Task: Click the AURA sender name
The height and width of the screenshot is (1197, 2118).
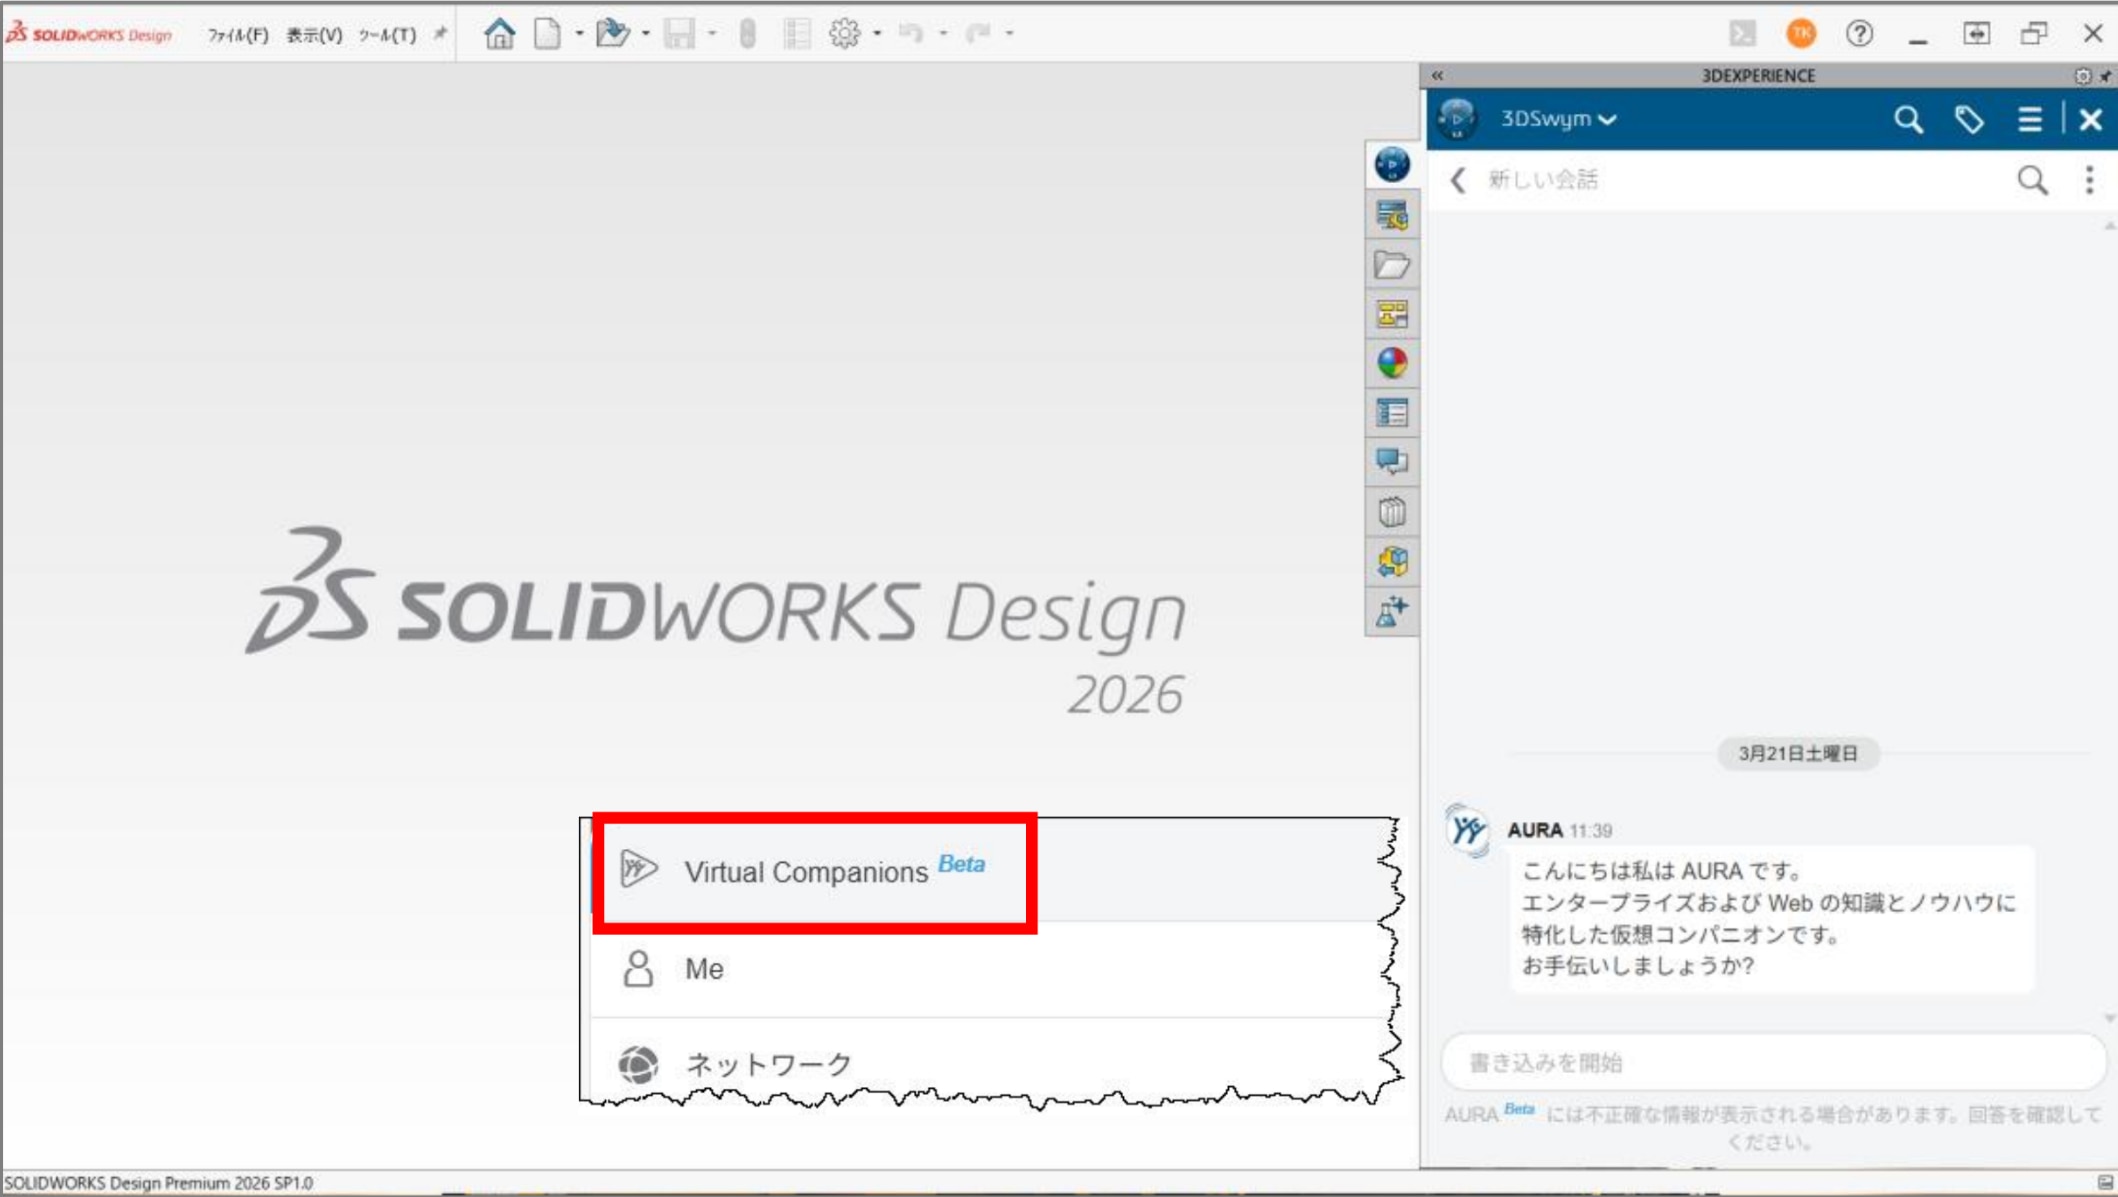Action: coord(1534,830)
